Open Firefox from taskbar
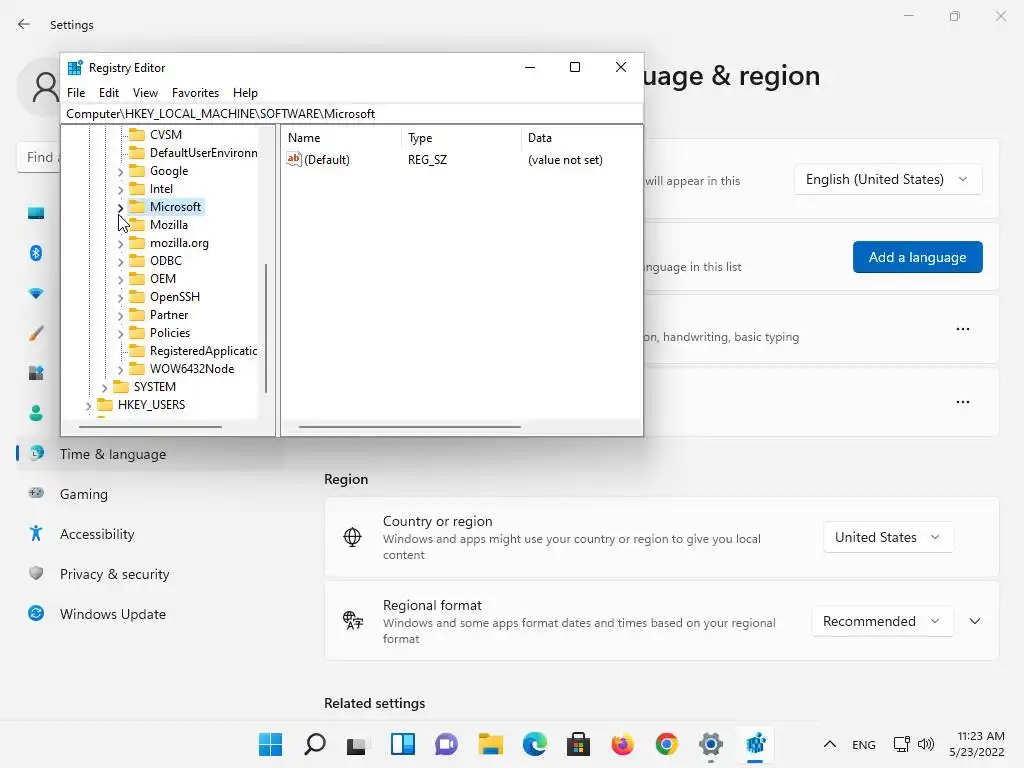Image resolution: width=1024 pixels, height=768 pixels. point(622,744)
